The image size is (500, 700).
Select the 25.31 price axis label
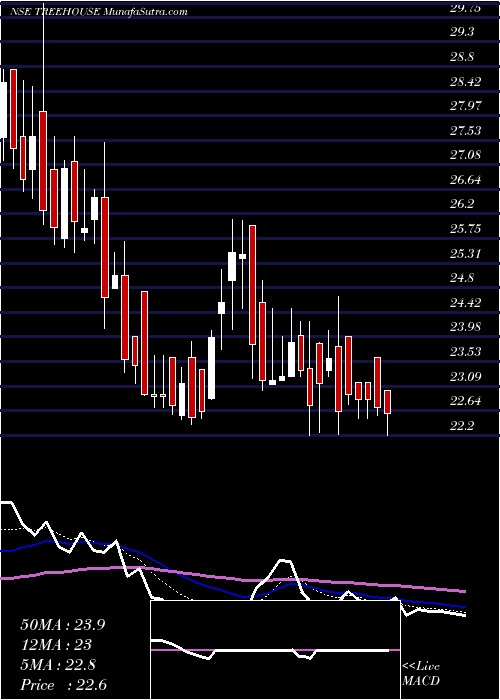pyautogui.click(x=465, y=254)
